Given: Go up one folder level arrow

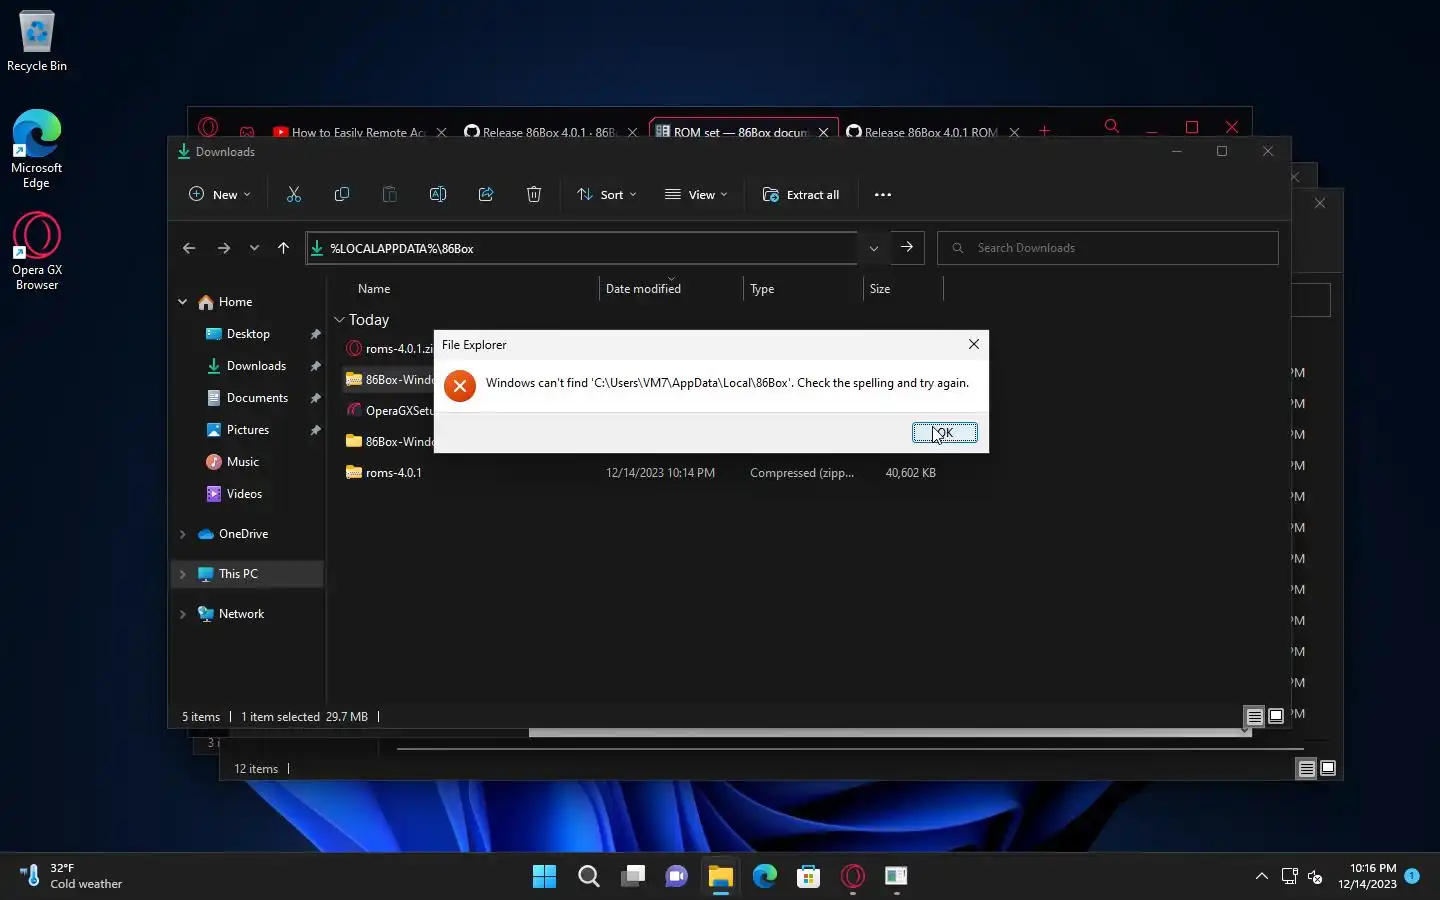Looking at the screenshot, I should [x=283, y=248].
